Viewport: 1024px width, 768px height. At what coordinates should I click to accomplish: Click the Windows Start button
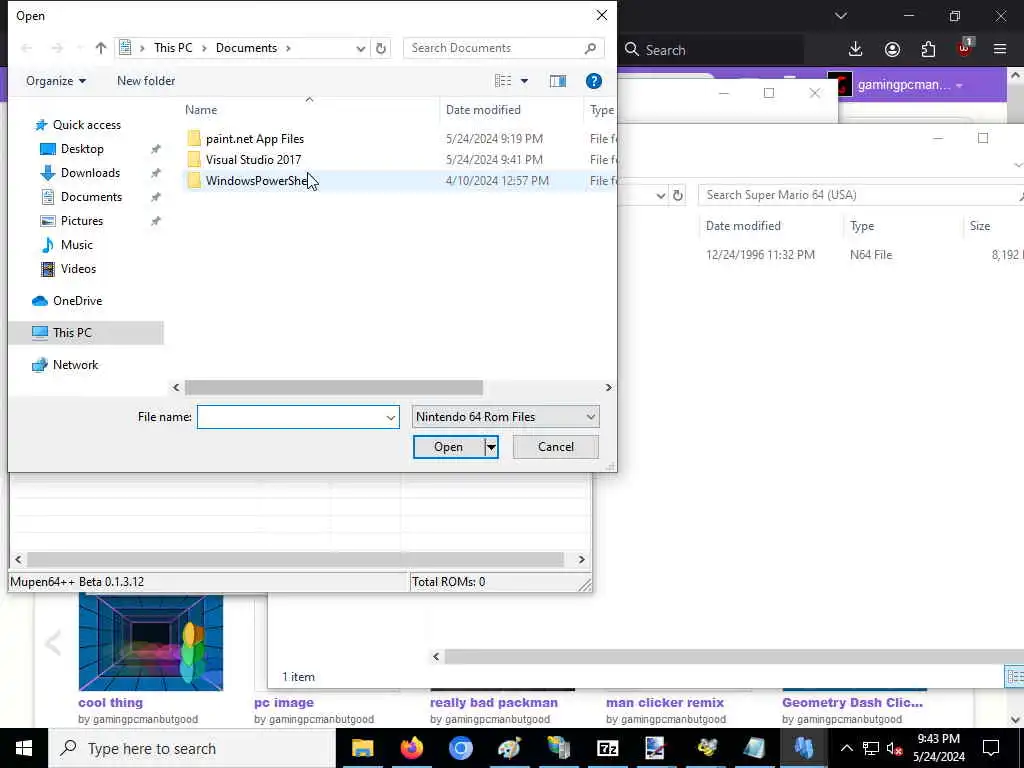click(x=24, y=748)
